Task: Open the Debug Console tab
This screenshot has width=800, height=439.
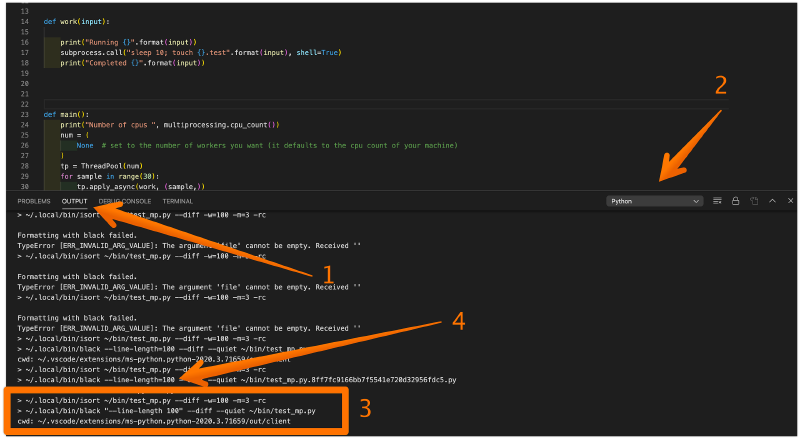Action: click(125, 201)
